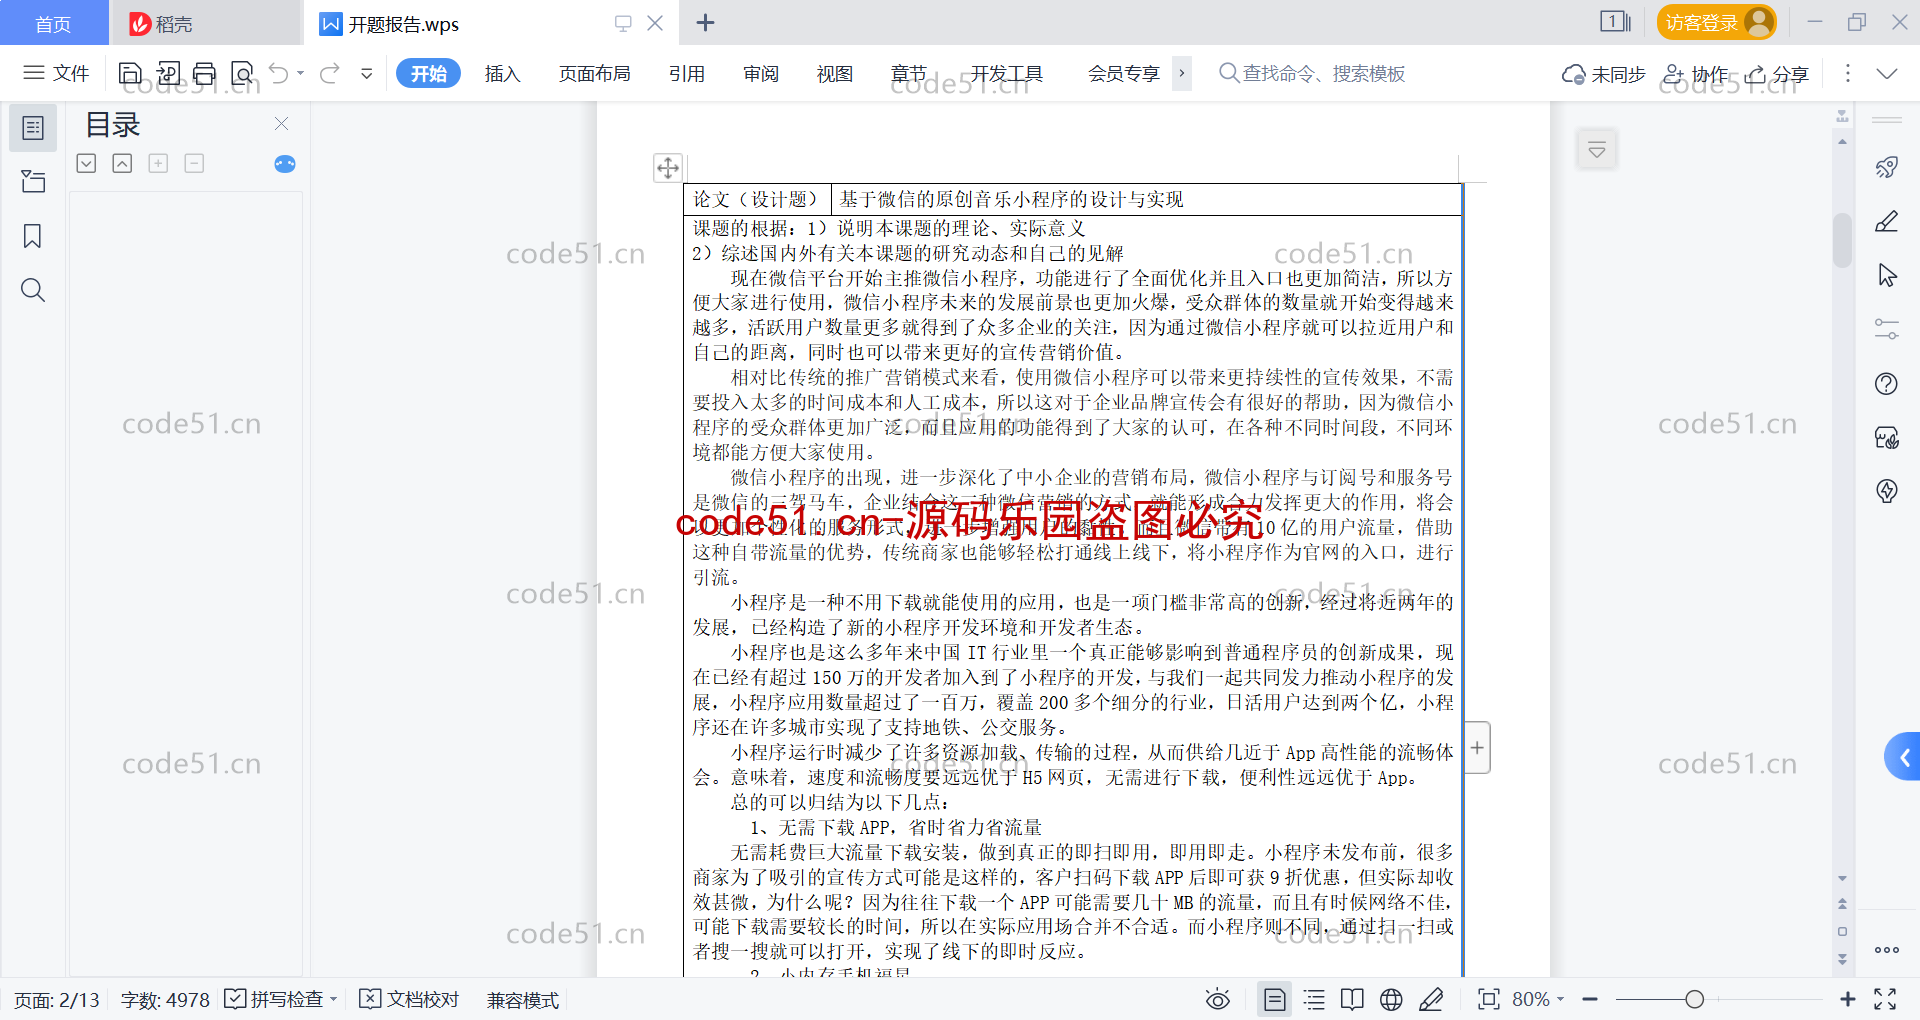Click the table move handle icon
The image size is (1920, 1020).
click(668, 167)
